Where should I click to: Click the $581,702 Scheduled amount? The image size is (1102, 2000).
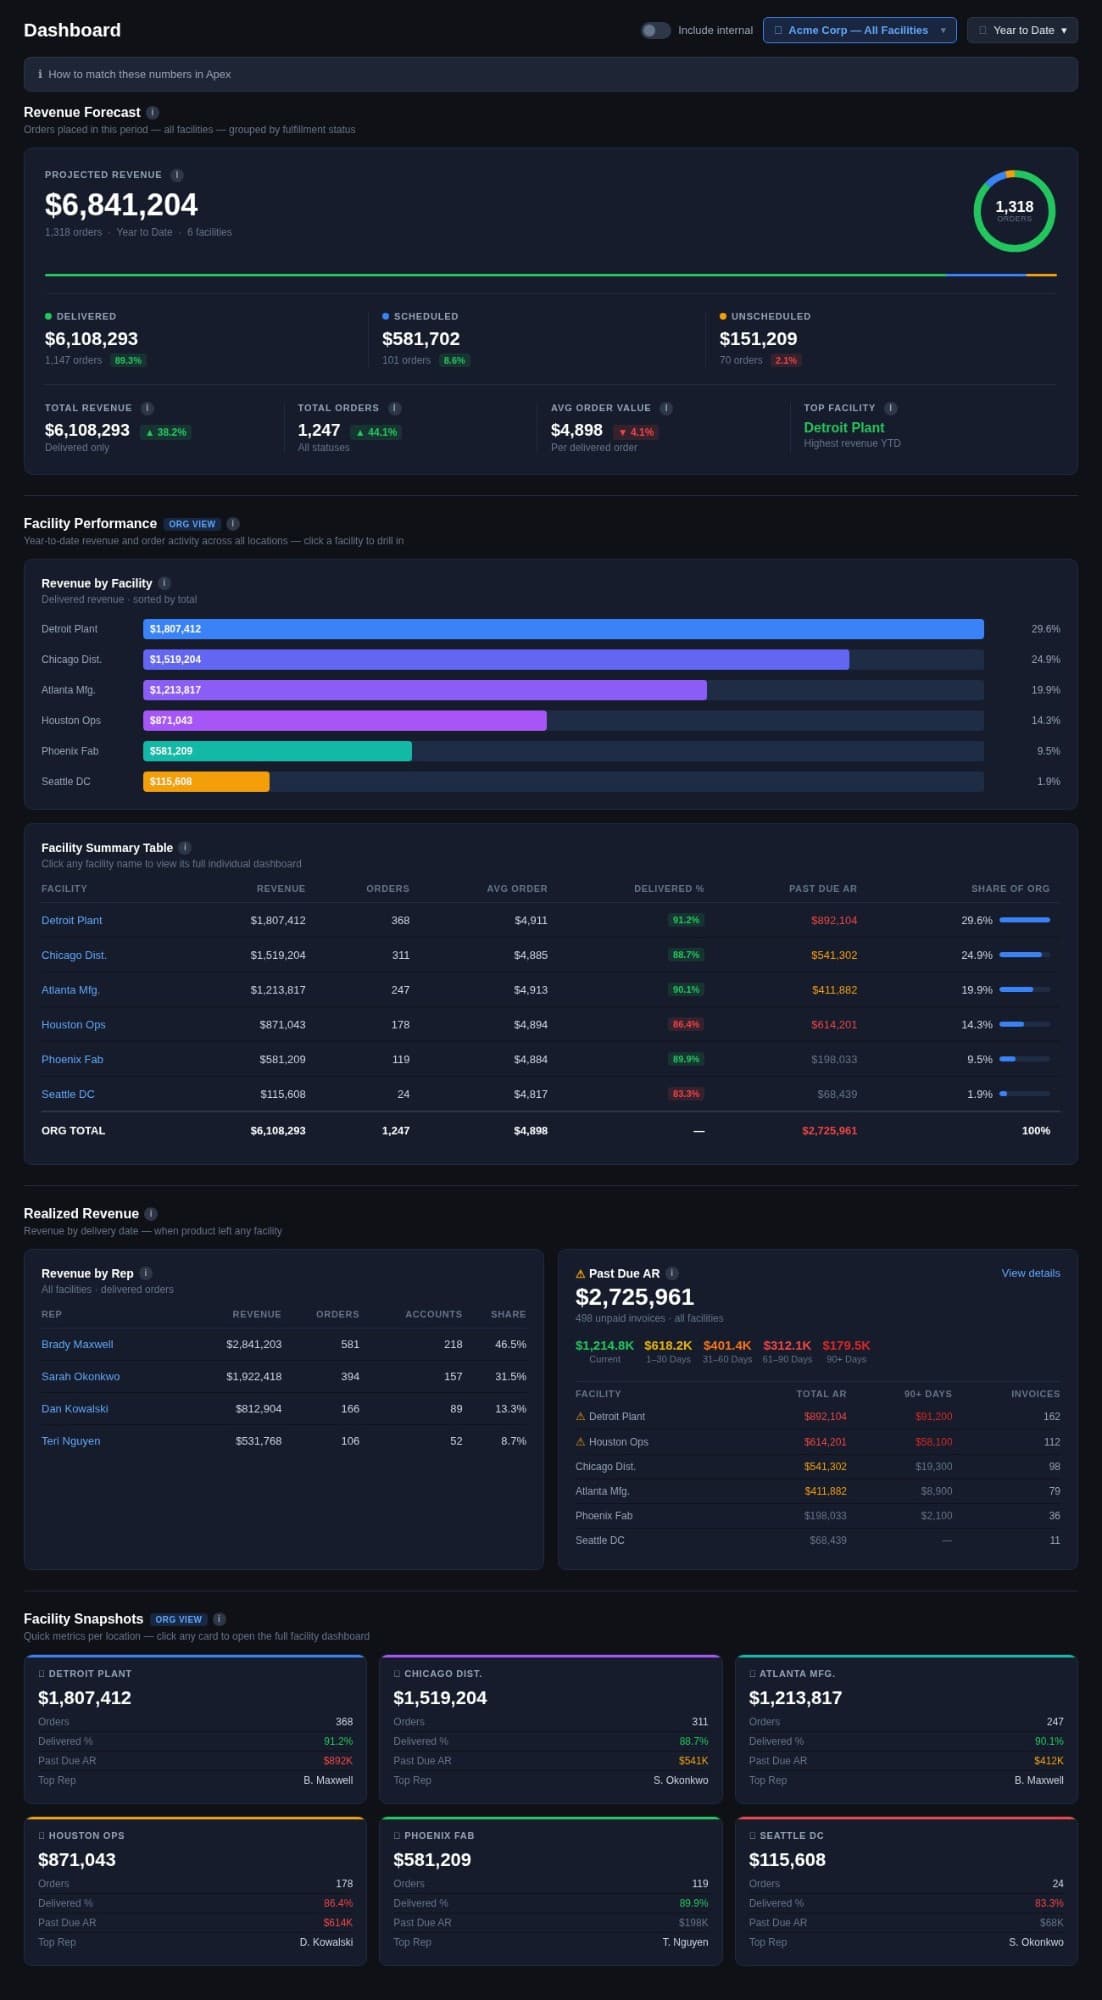421,339
